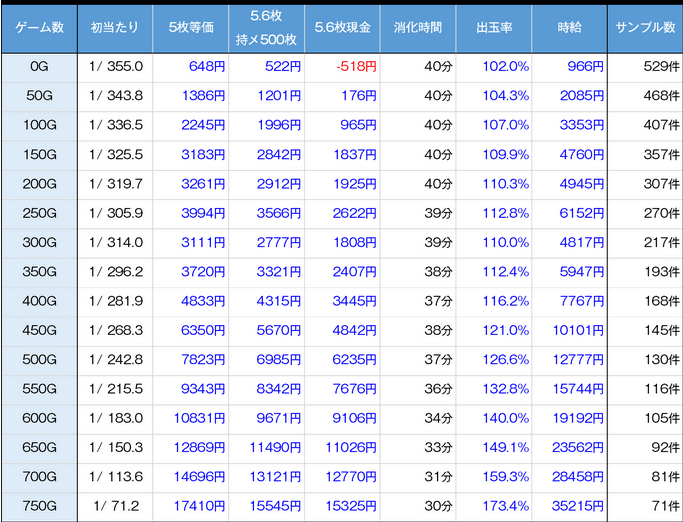Select the 5.6枚現金 column header
The image size is (683, 522).
[x=342, y=28]
